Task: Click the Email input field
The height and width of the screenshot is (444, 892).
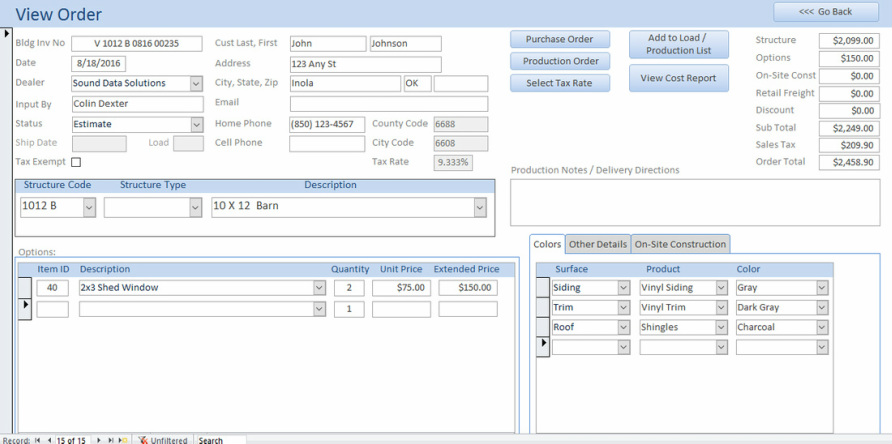Action: [x=389, y=104]
